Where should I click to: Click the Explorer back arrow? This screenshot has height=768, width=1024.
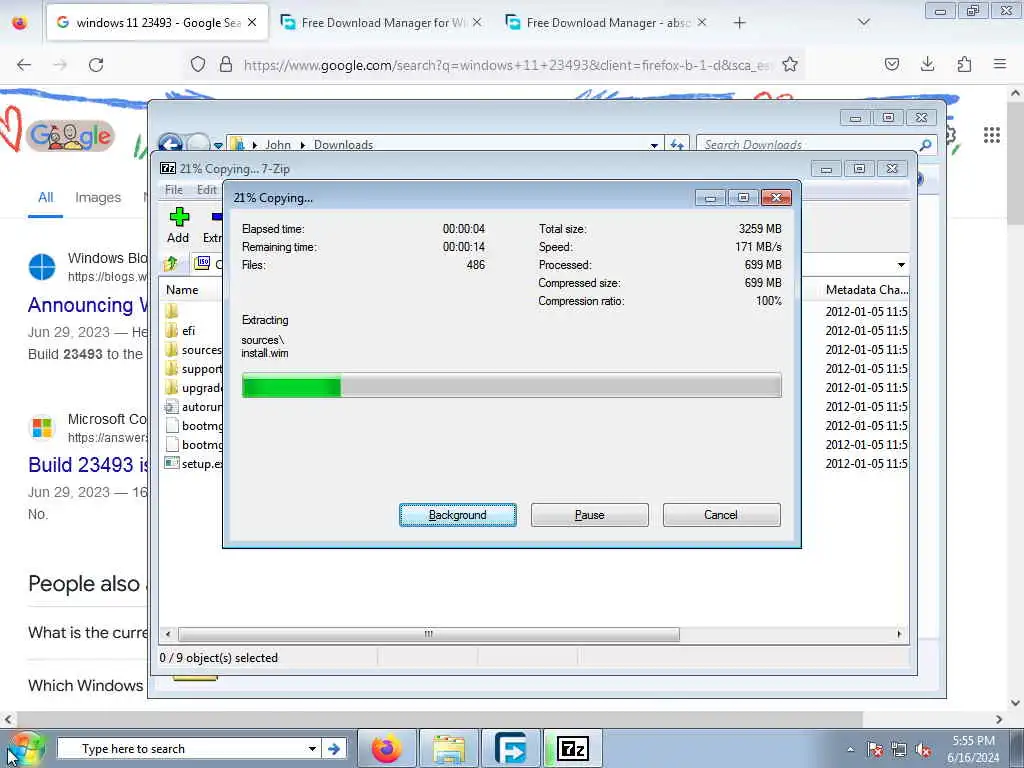pyautogui.click(x=170, y=143)
